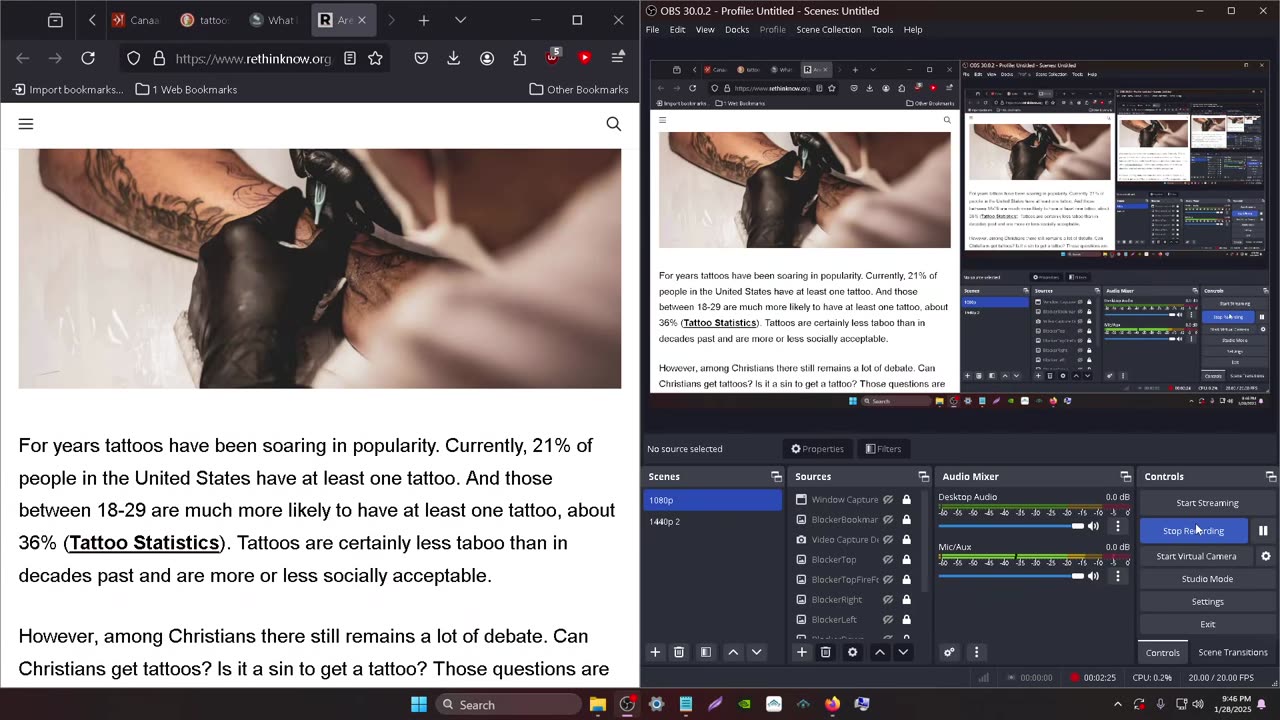Click the webpage search magnifier icon
Viewport: 1280px width, 720px height.
pyautogui.click(x=614, y=124)
